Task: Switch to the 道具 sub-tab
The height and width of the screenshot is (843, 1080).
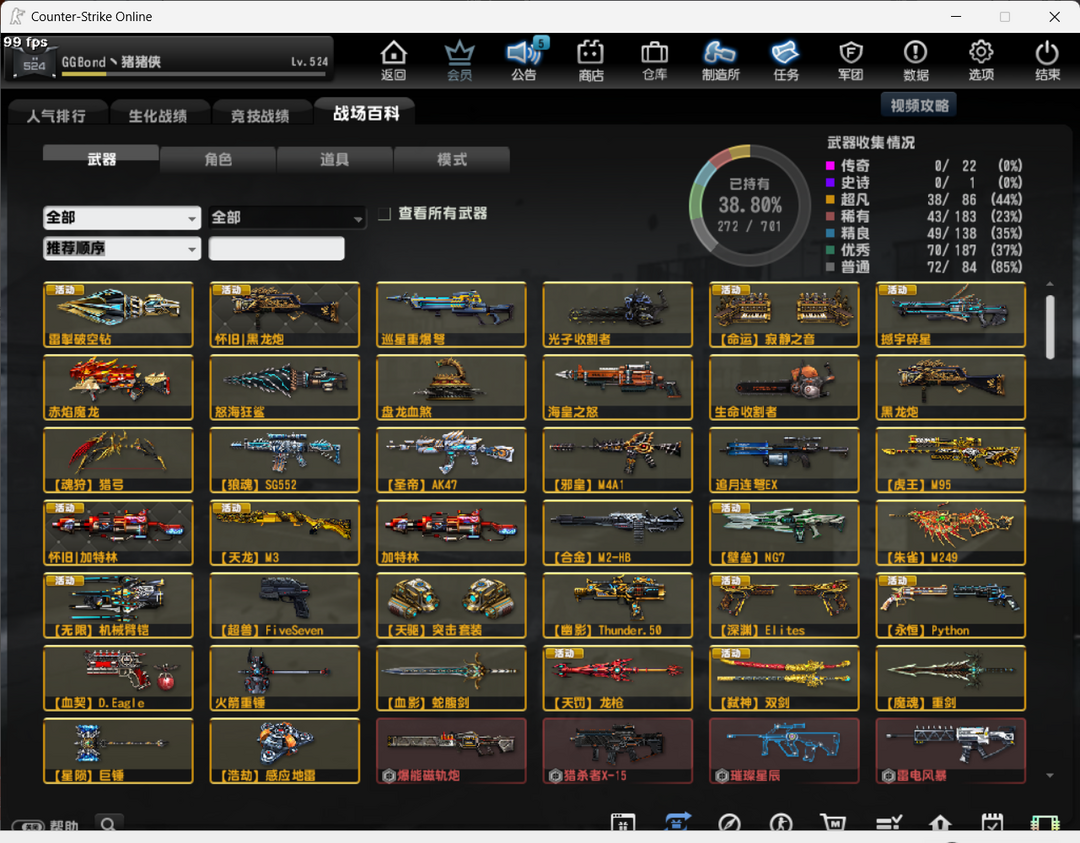Action: point(335,159)
